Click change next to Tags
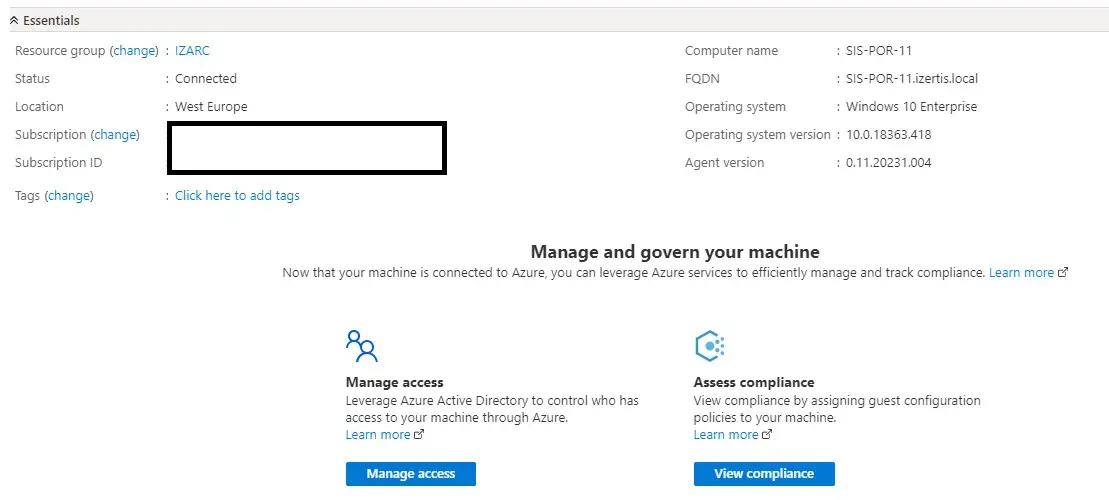 tap(69, 196)
